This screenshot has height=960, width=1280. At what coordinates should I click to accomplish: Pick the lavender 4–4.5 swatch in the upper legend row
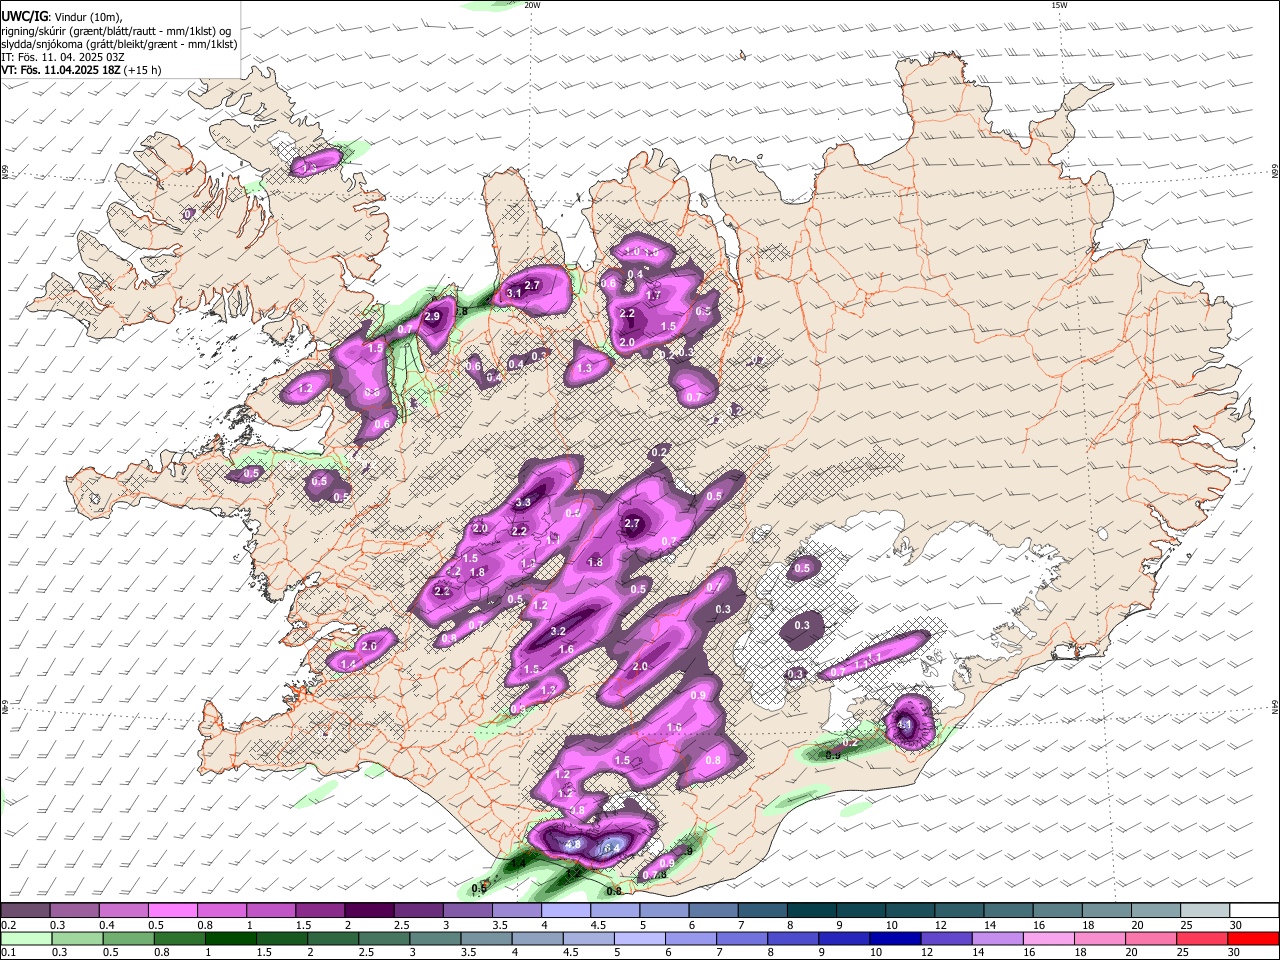[565, 911]
